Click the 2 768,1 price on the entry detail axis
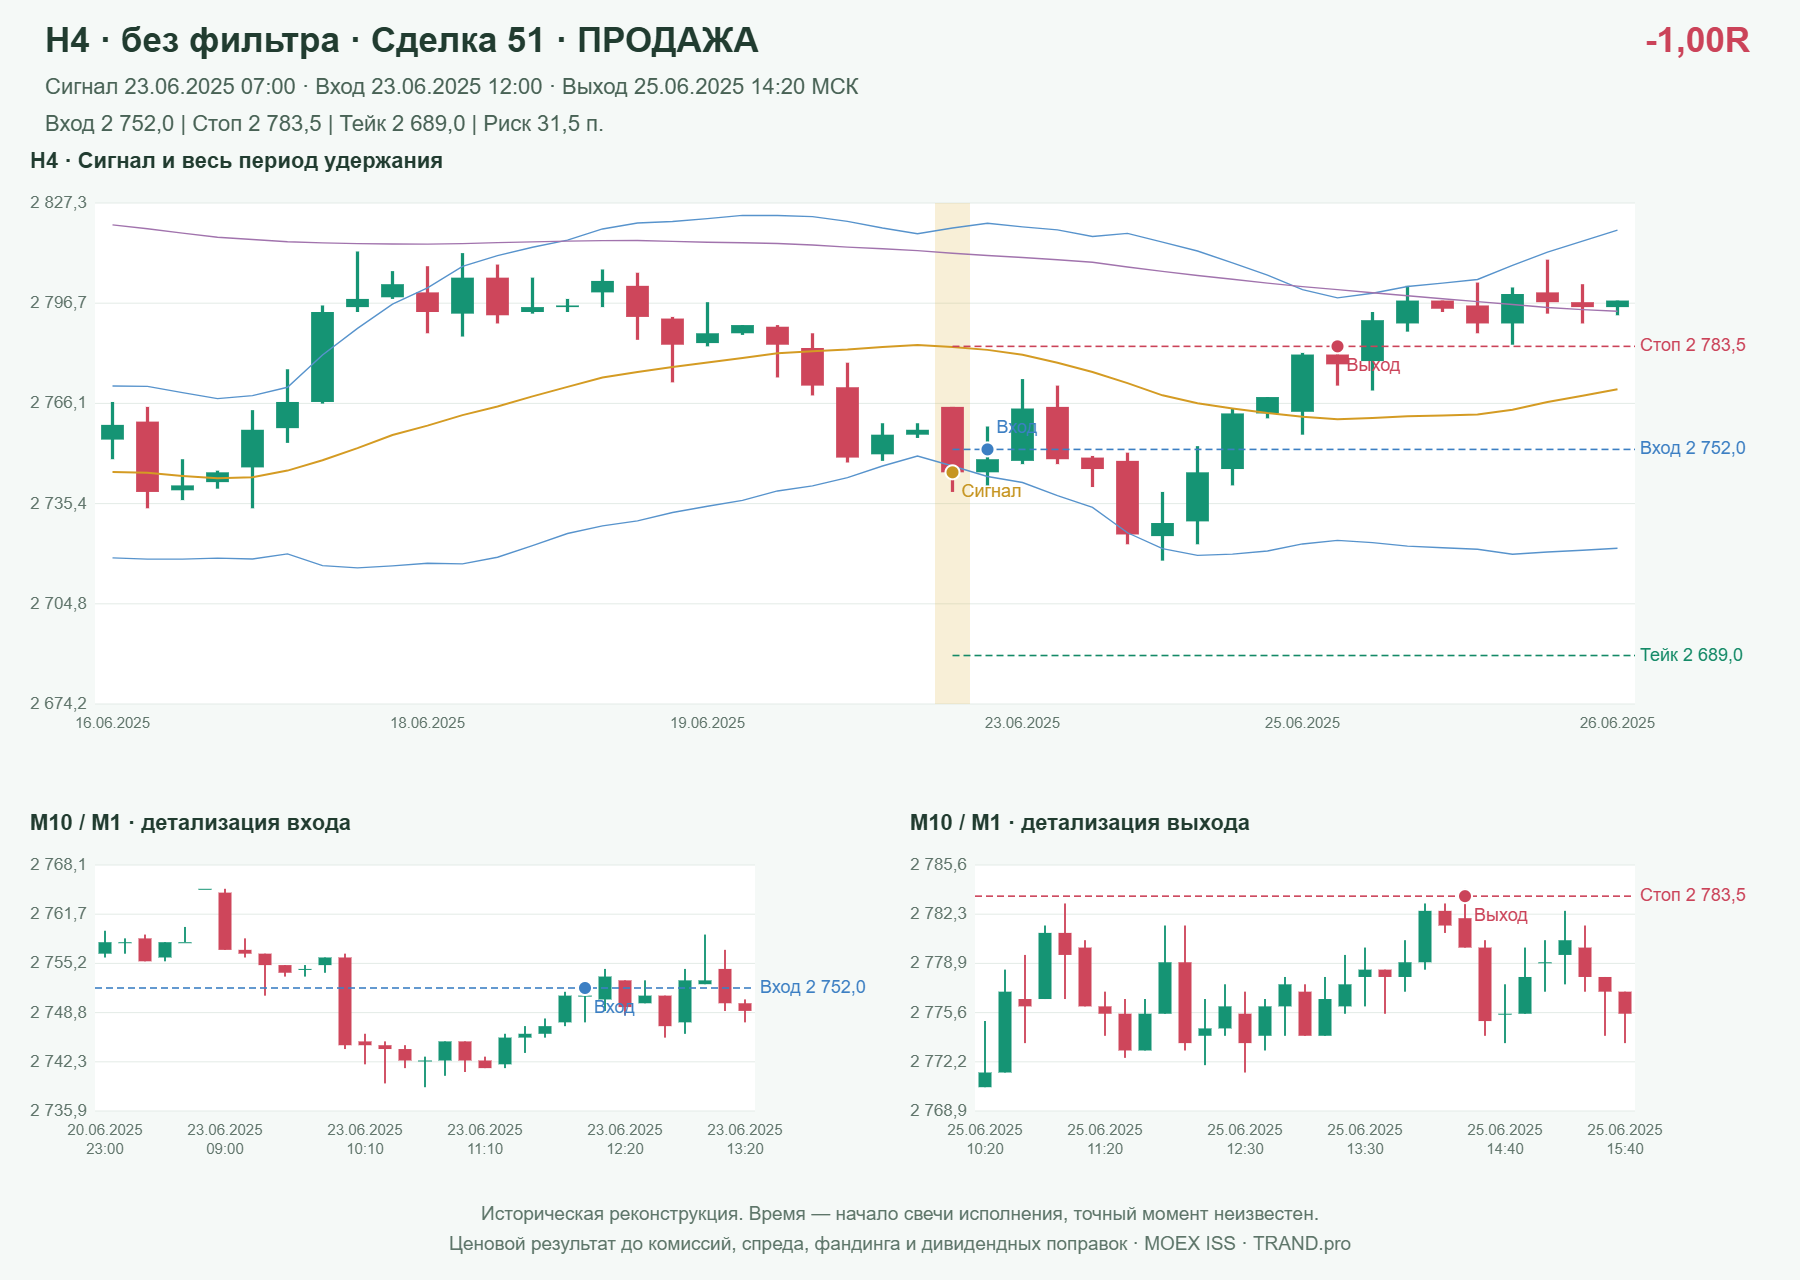 pyautogui.click(x=58, y=865)
